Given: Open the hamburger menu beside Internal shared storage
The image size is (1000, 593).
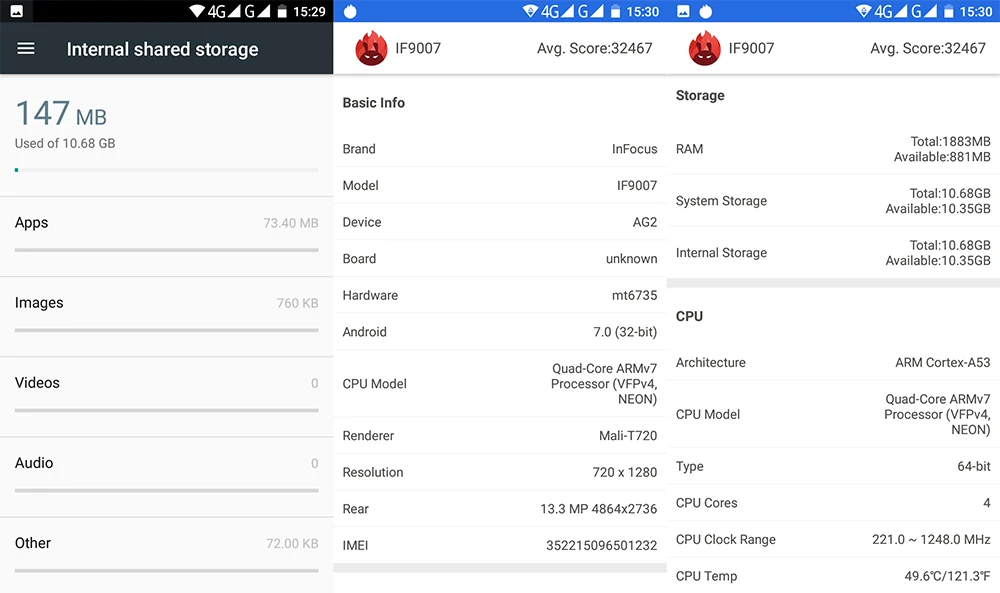Looking at the screenshot, I should click(26, 48).
